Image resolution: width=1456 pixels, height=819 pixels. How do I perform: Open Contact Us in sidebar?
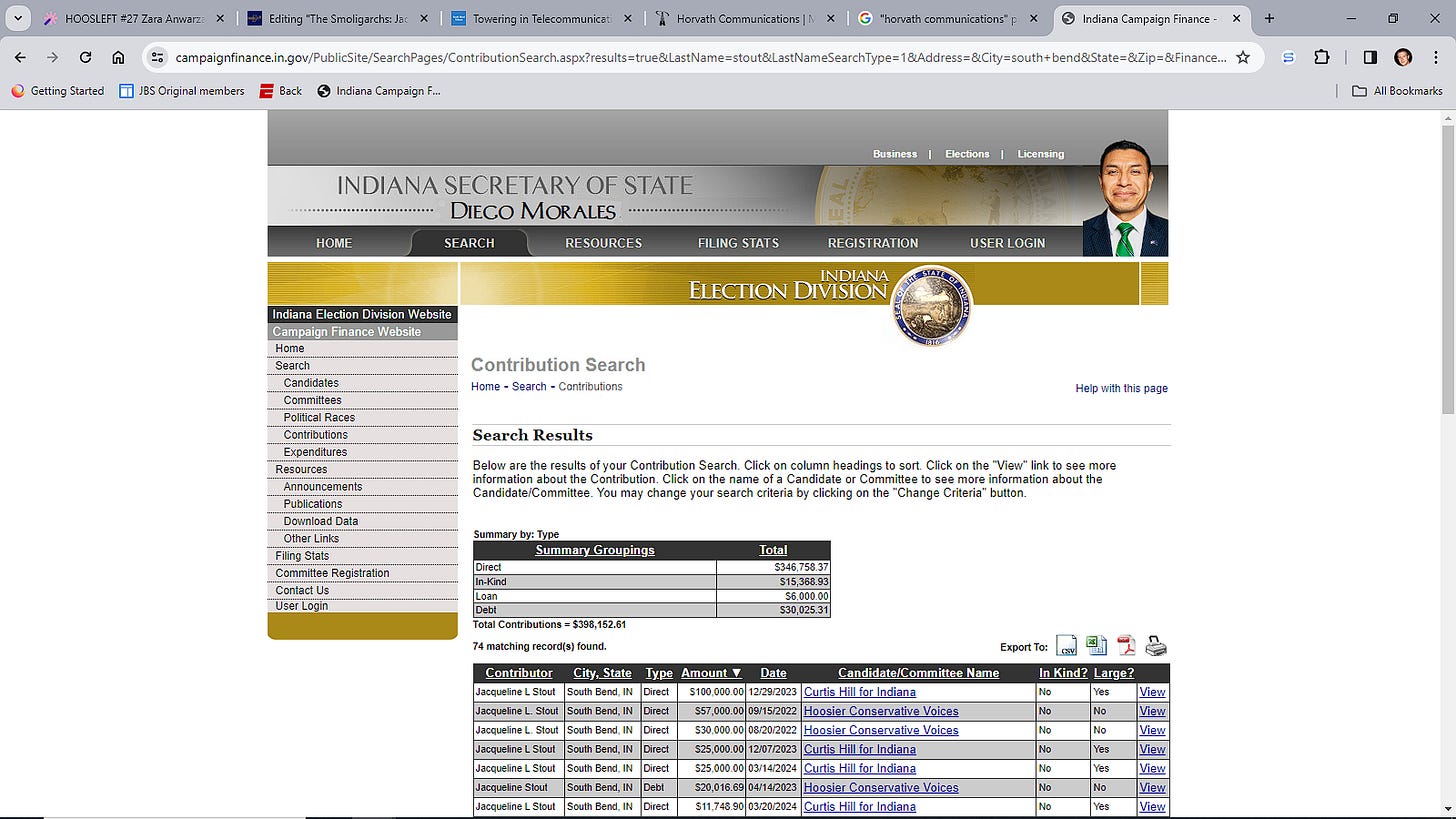coord(302,590)
